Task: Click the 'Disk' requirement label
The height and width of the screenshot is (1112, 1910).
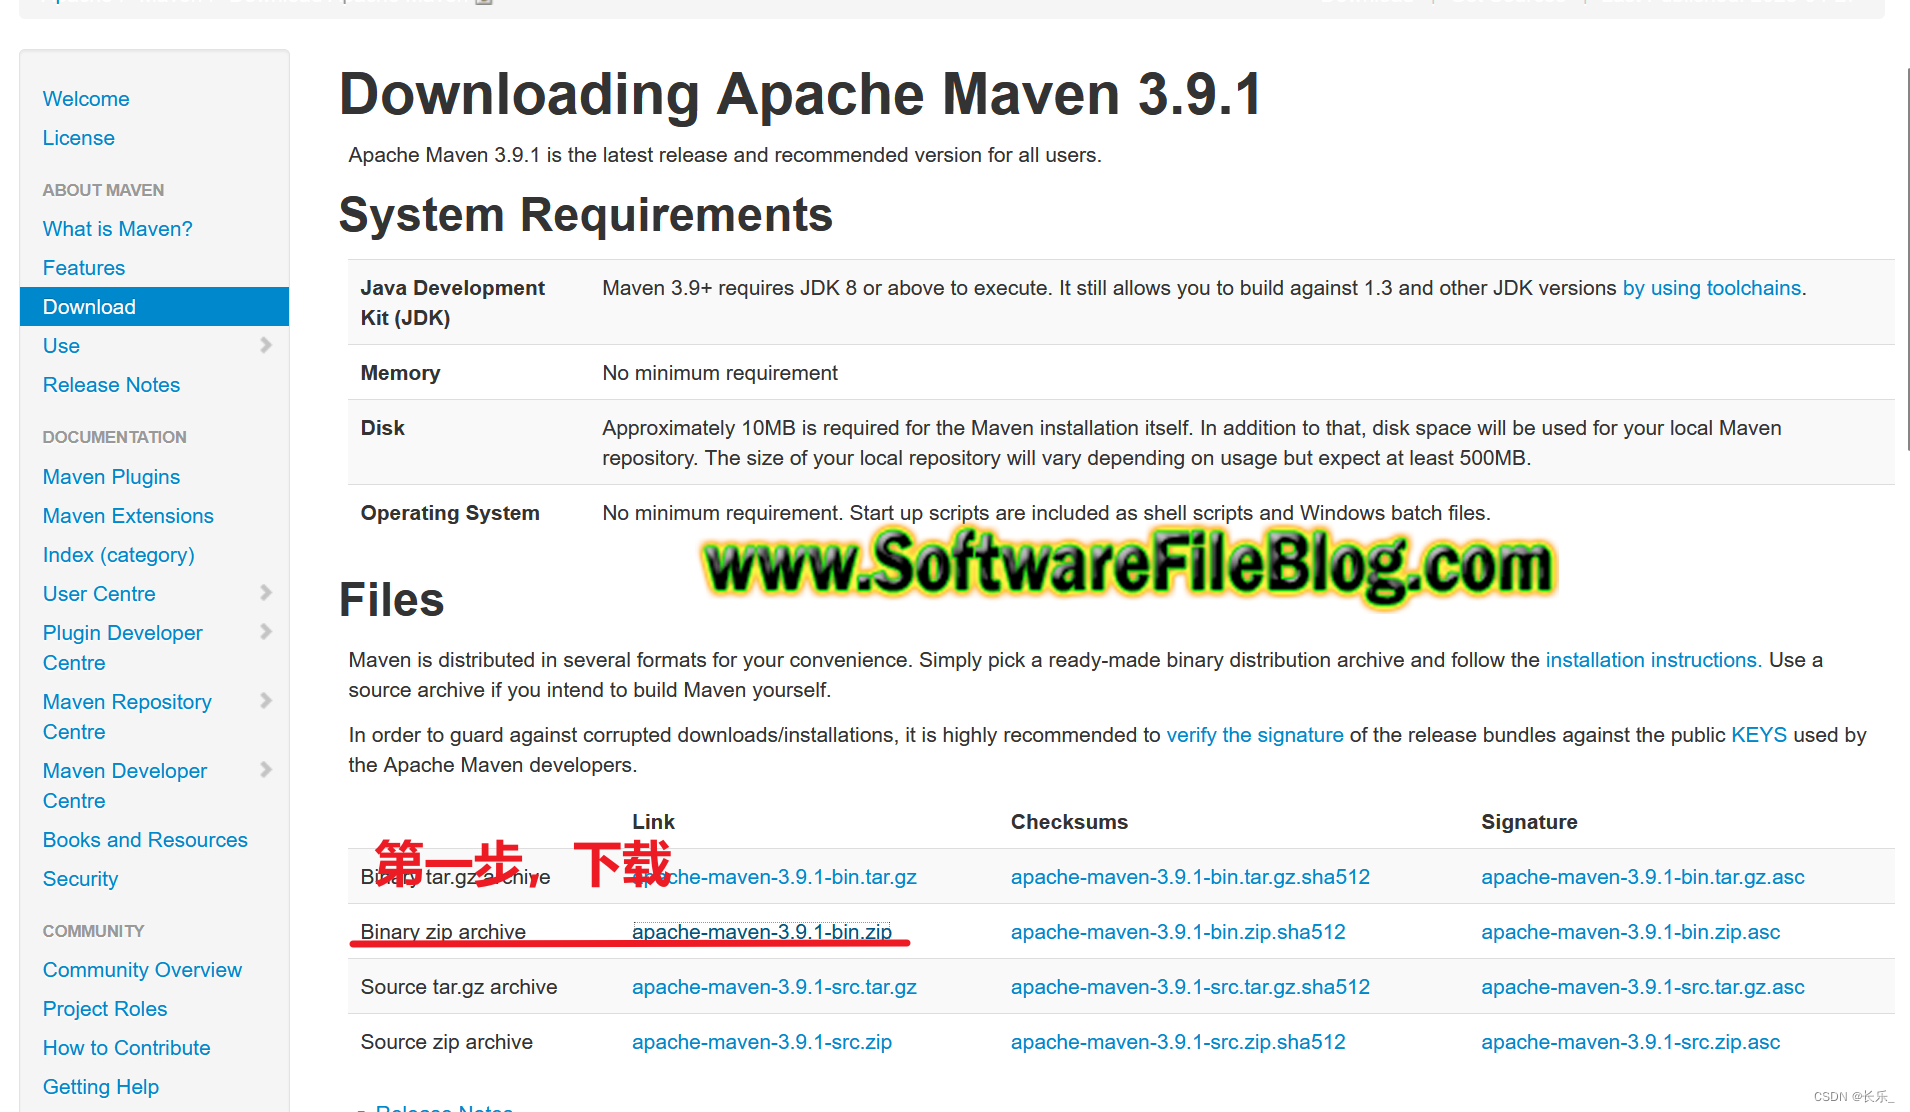Action: pos(382,428)
